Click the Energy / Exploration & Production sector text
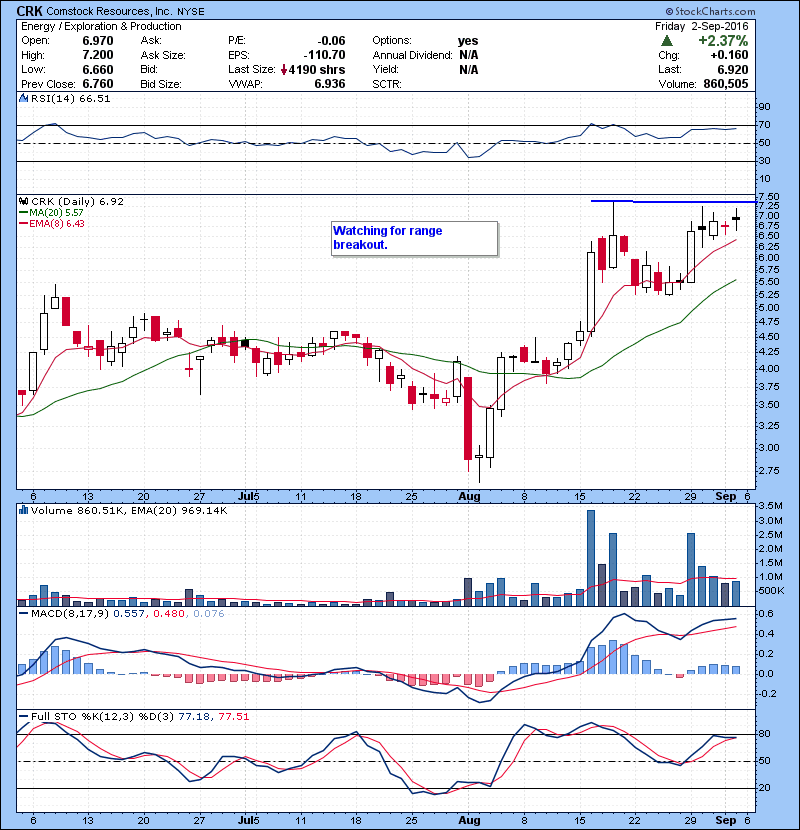 pyautogui.click(x=101, y=26)
